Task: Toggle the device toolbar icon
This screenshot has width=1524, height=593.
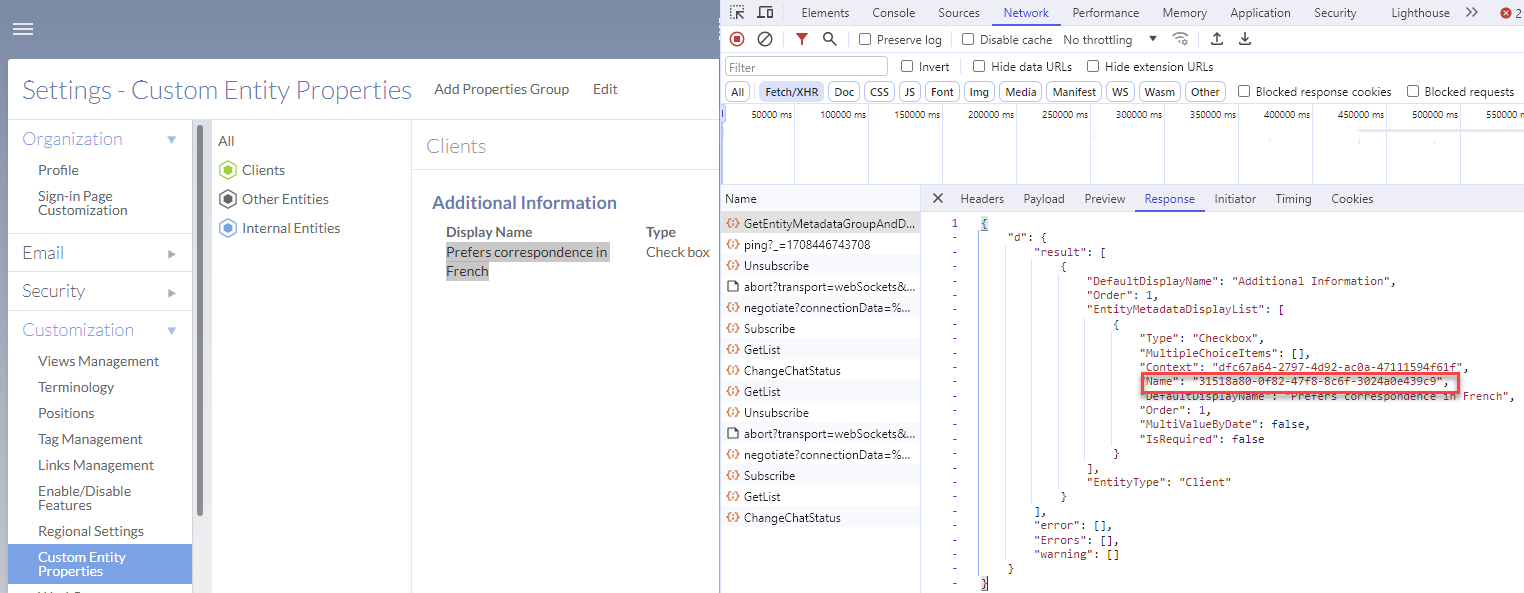Action: [765, 13]
